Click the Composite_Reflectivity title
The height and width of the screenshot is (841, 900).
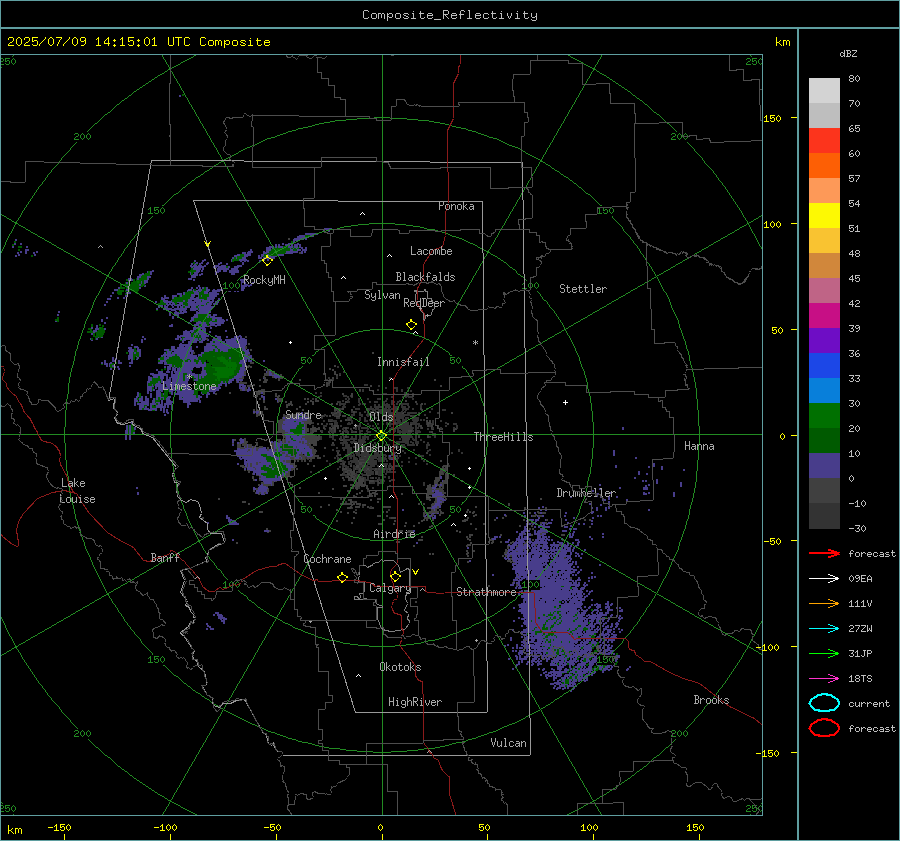(x=450, y=15)
